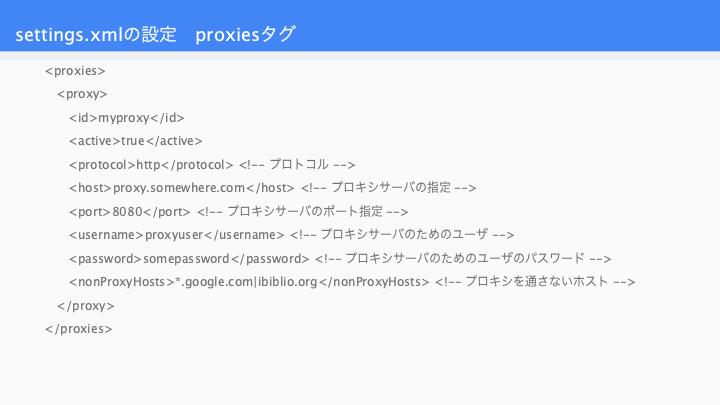The image size is (720, 405).
Task: Click the nonProxyHosts element with google.com
Action: tap(249, 281)
